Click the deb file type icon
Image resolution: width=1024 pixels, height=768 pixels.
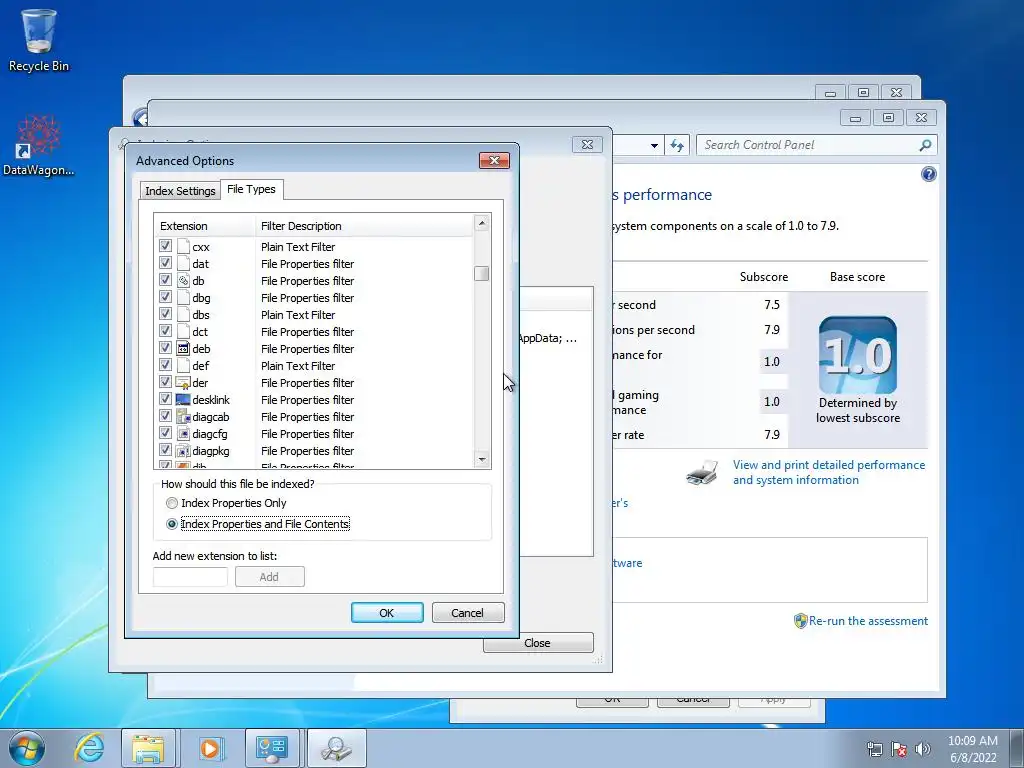(184, 349)
